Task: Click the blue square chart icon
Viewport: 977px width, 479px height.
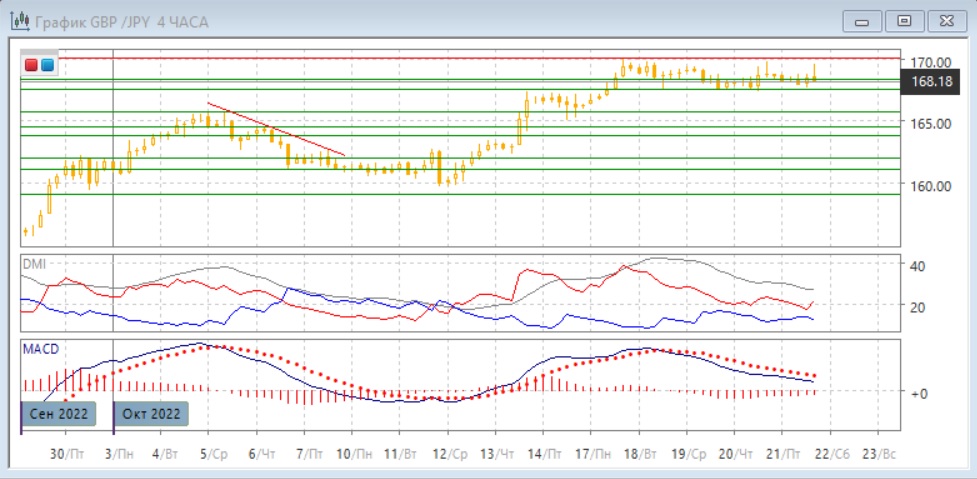Action: click(46, 65)
